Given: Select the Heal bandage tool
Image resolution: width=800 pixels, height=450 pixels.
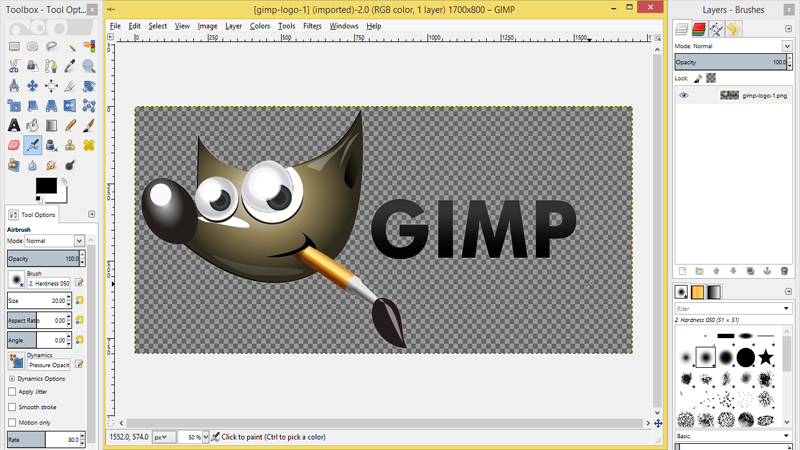Looking at the screenshot, I should tap(89, 145).
